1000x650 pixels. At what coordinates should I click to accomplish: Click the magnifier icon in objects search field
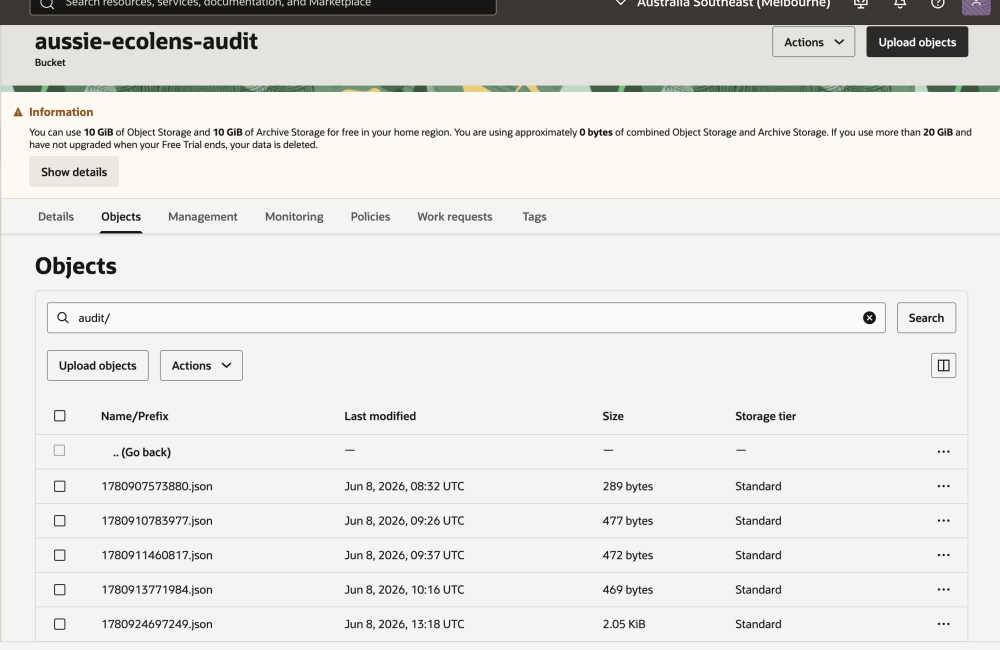tap(62, 318)
